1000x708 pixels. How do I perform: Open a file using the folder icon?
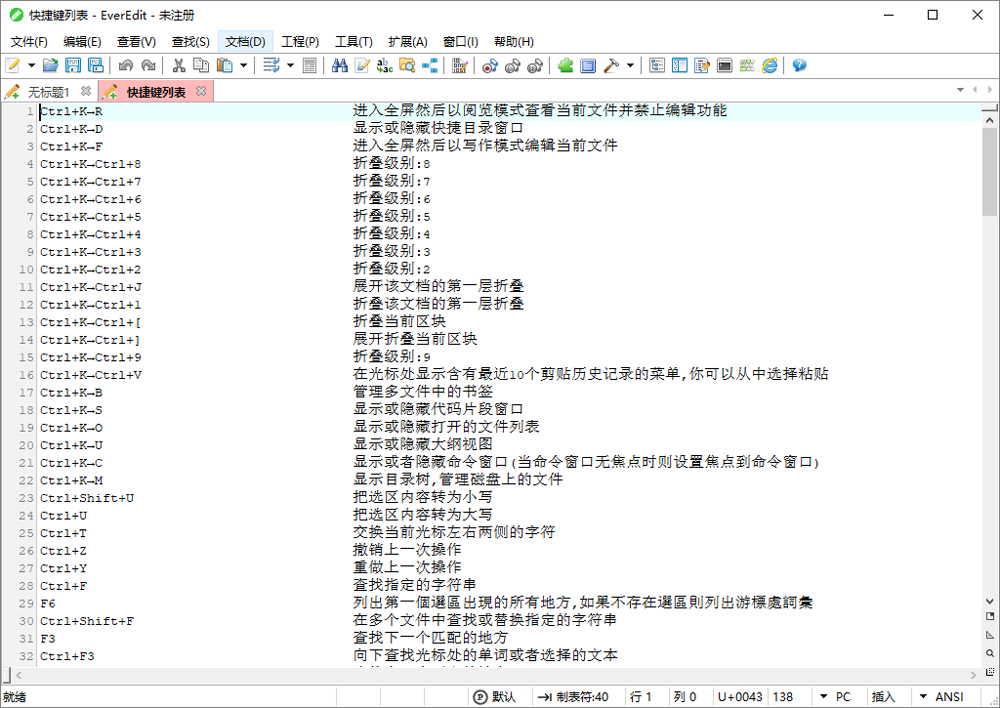click(51, 66)
